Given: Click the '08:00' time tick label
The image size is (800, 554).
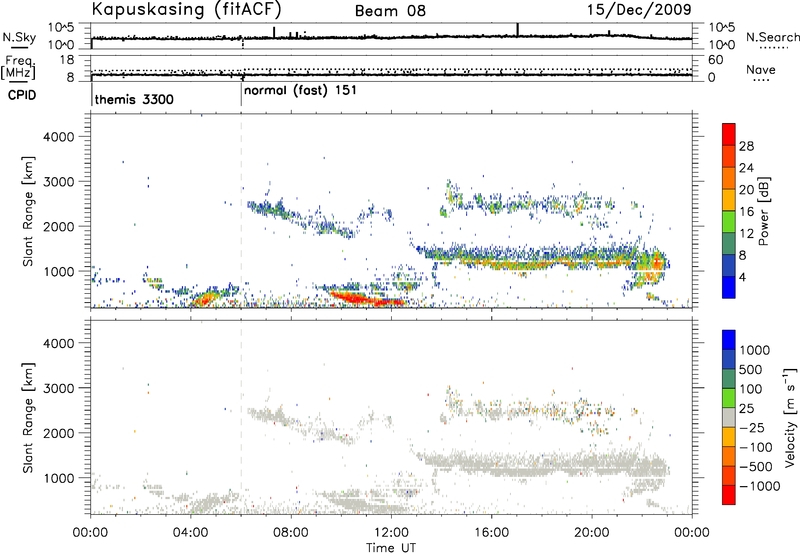Looking at the screenshot, I should coord(291,533).
